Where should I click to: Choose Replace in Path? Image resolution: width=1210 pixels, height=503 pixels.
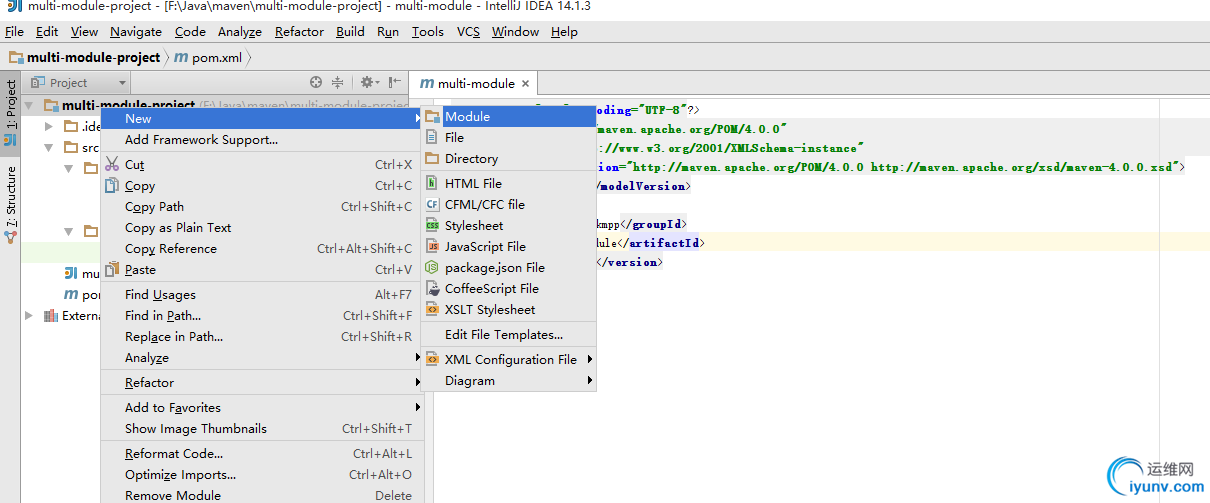(x=262, y=336)
